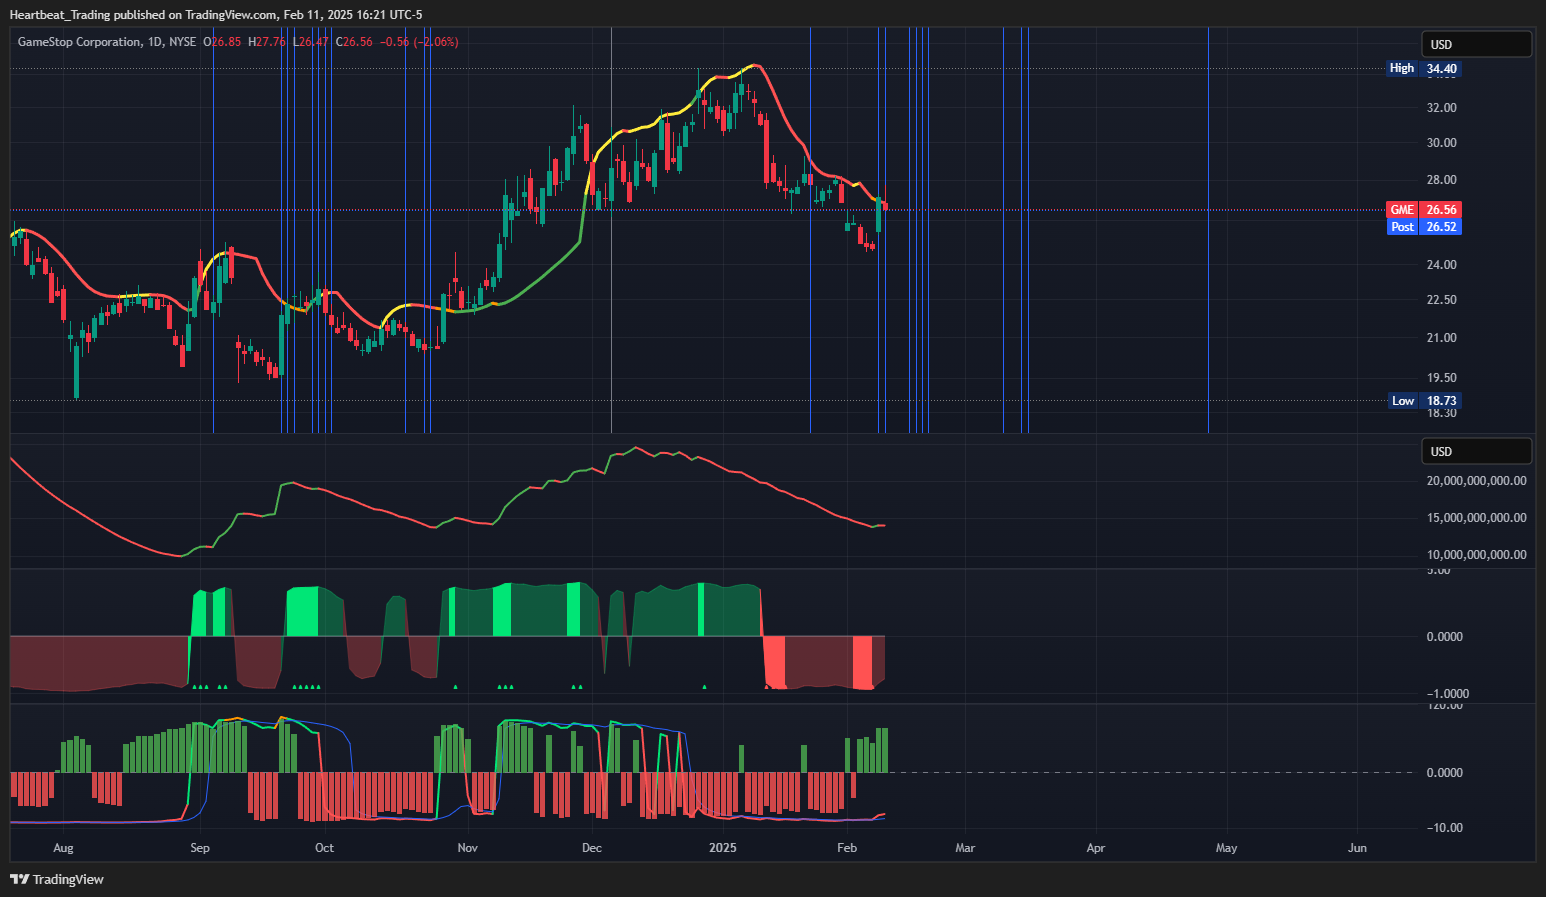
Task: Click the 10,000,000,000.00 scale label
Action: coord(1476,554)
